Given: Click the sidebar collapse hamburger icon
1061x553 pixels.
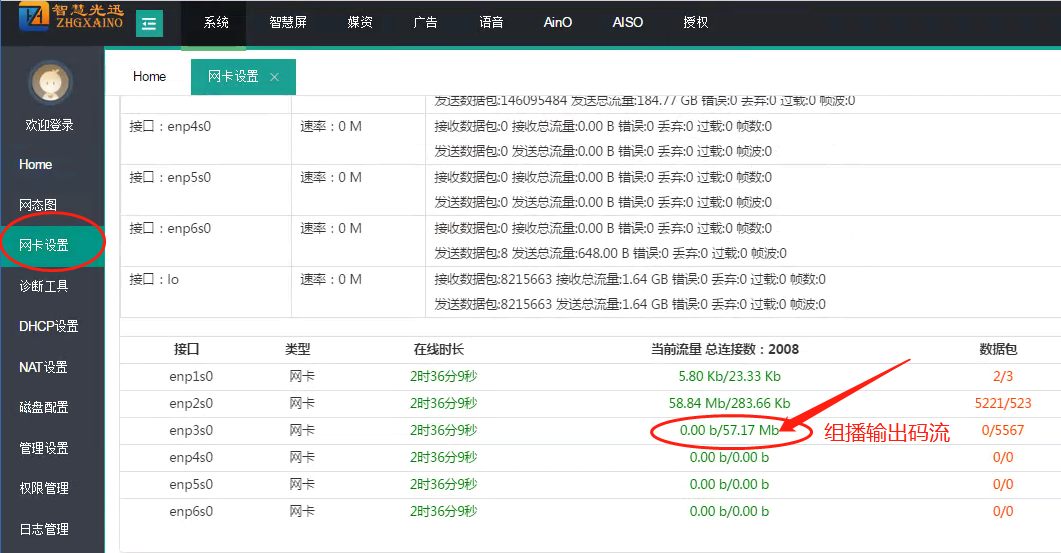Looking at the screenshot, I should [x=150, y=23].
